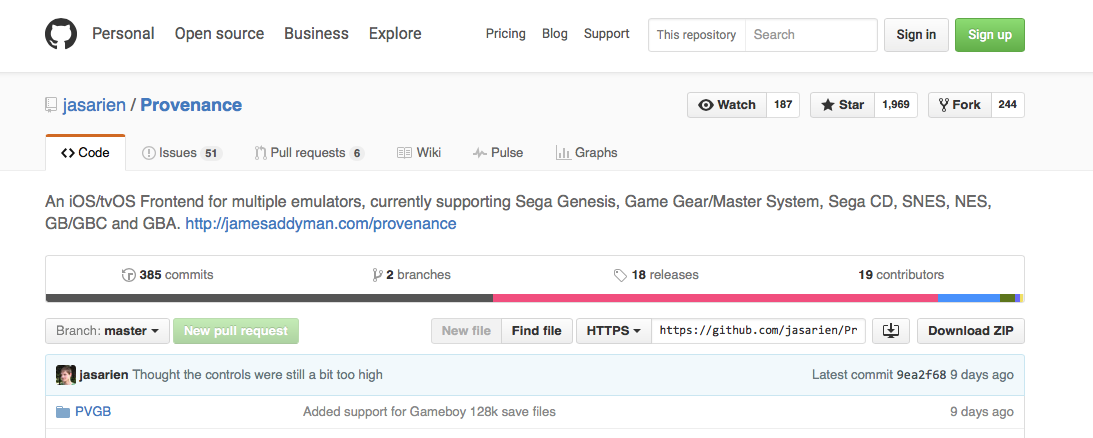Open Open source in top navigation
Image resolution: width=1093 pixels, height=438 pixels.
[220, 33]
